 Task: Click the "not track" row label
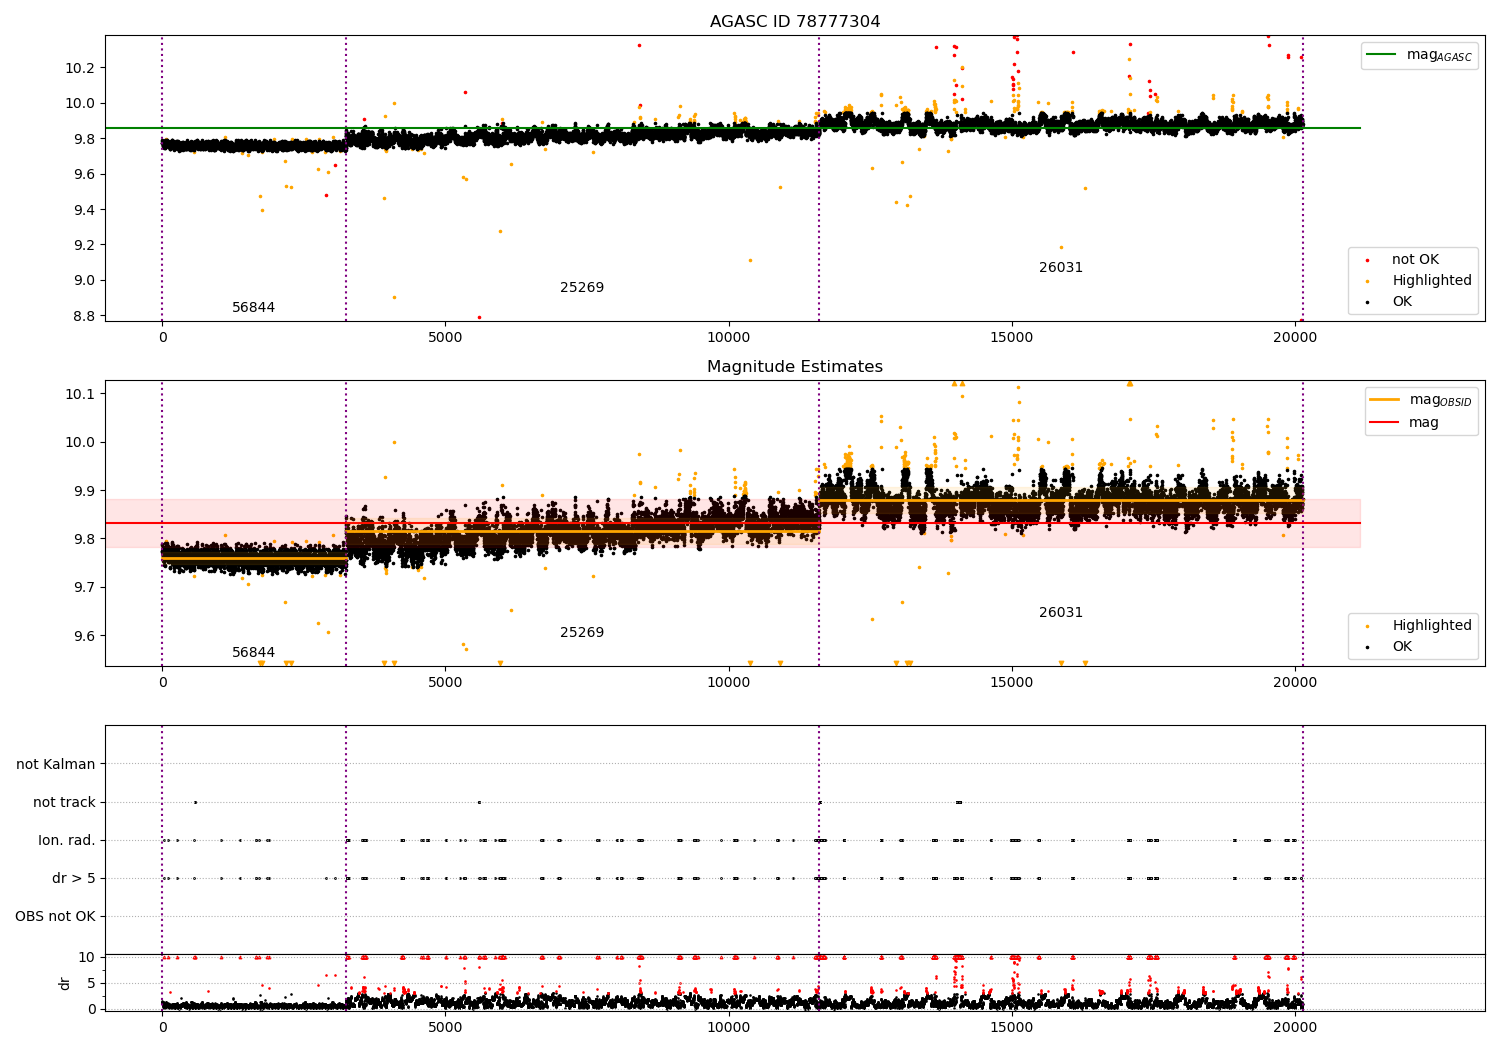64,803
